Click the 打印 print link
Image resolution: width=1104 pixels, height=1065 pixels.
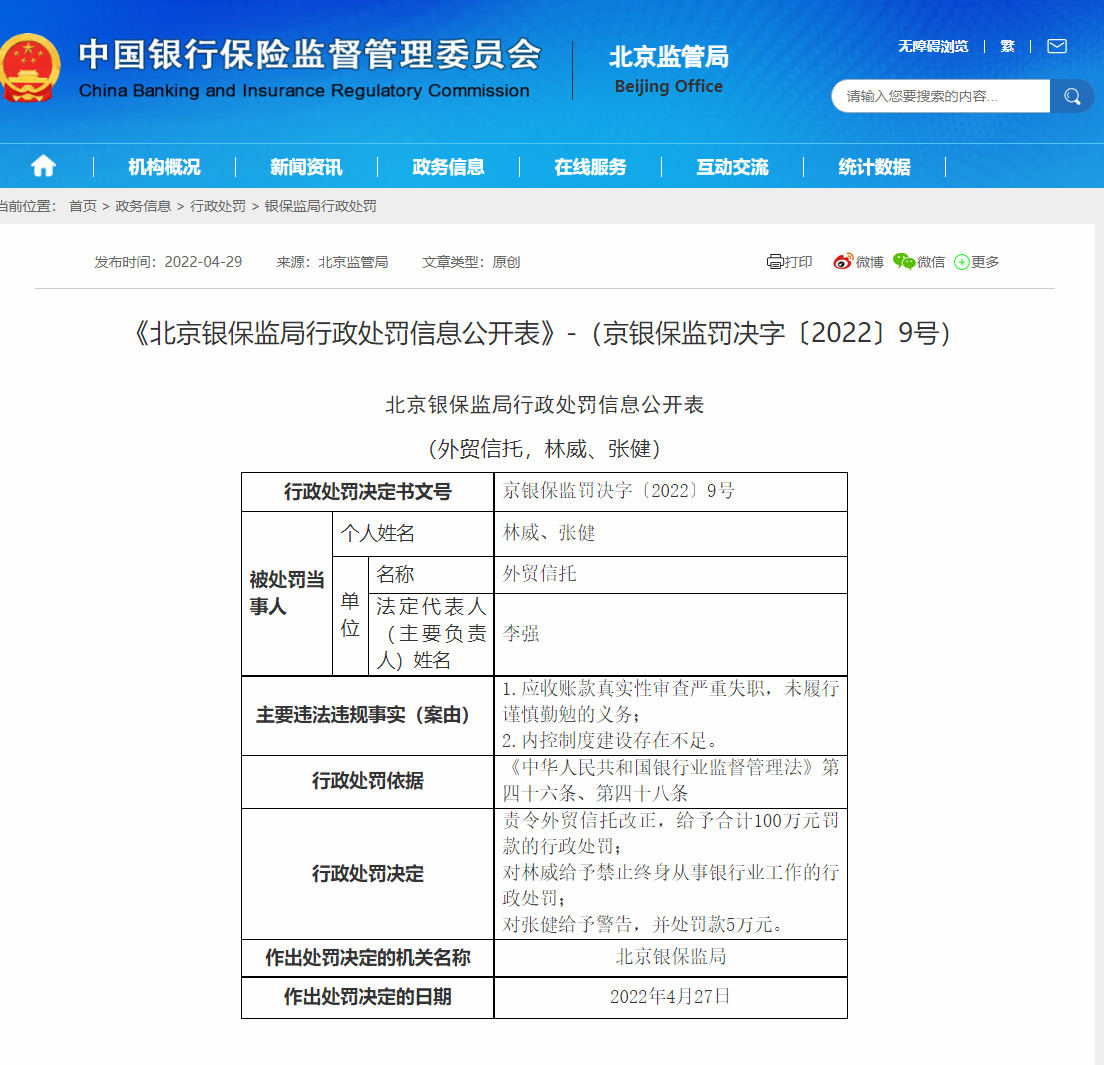(x=798, y=262)
